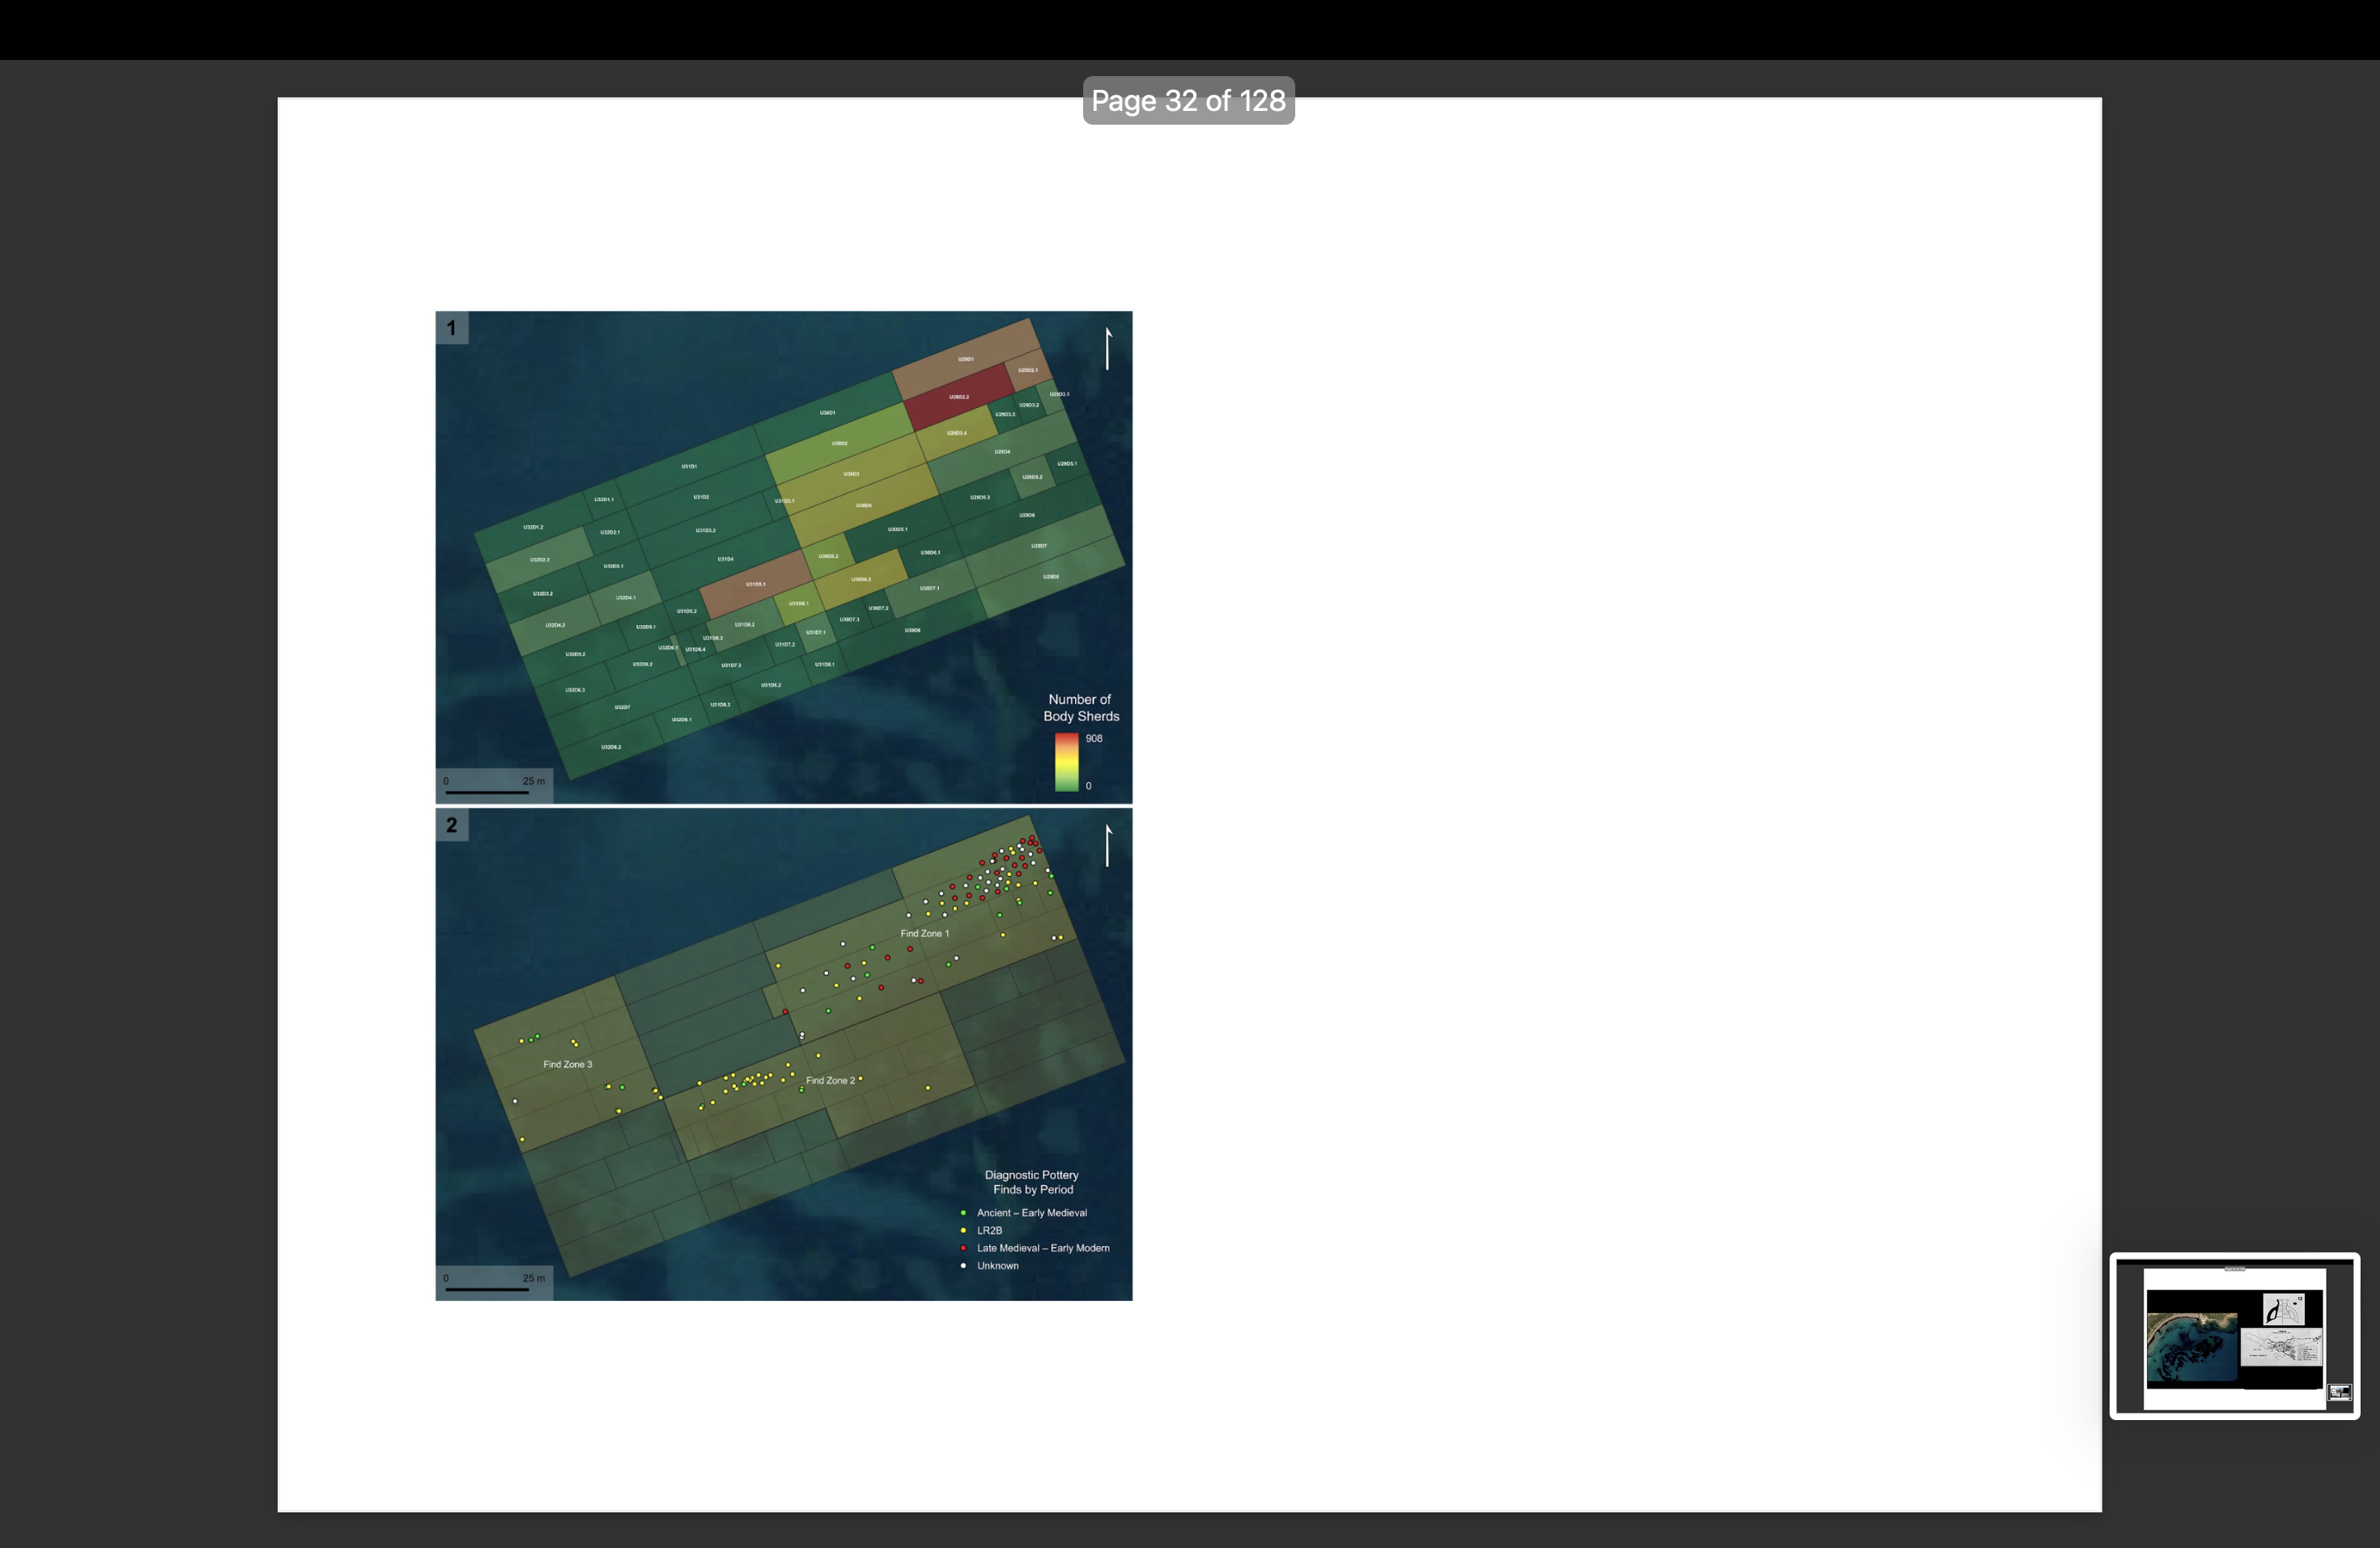Click the Find Zone 2 label
Viewport: 2380px width, 1548px height.
830,1081
